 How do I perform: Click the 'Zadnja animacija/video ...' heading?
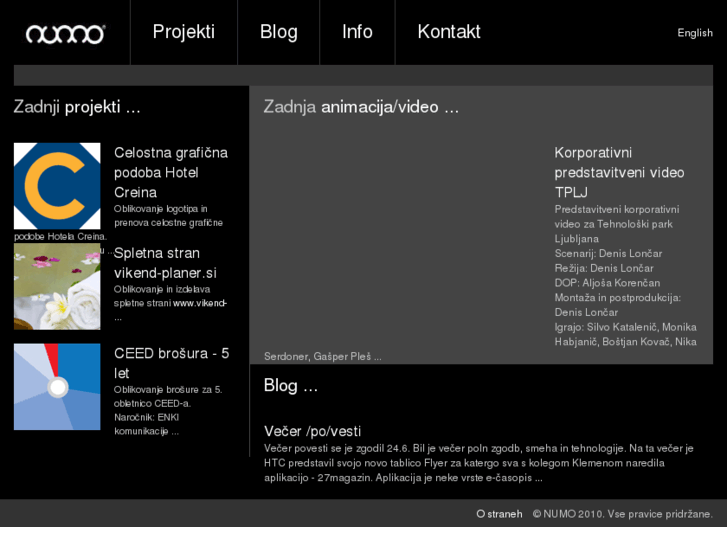pos(361,107)
